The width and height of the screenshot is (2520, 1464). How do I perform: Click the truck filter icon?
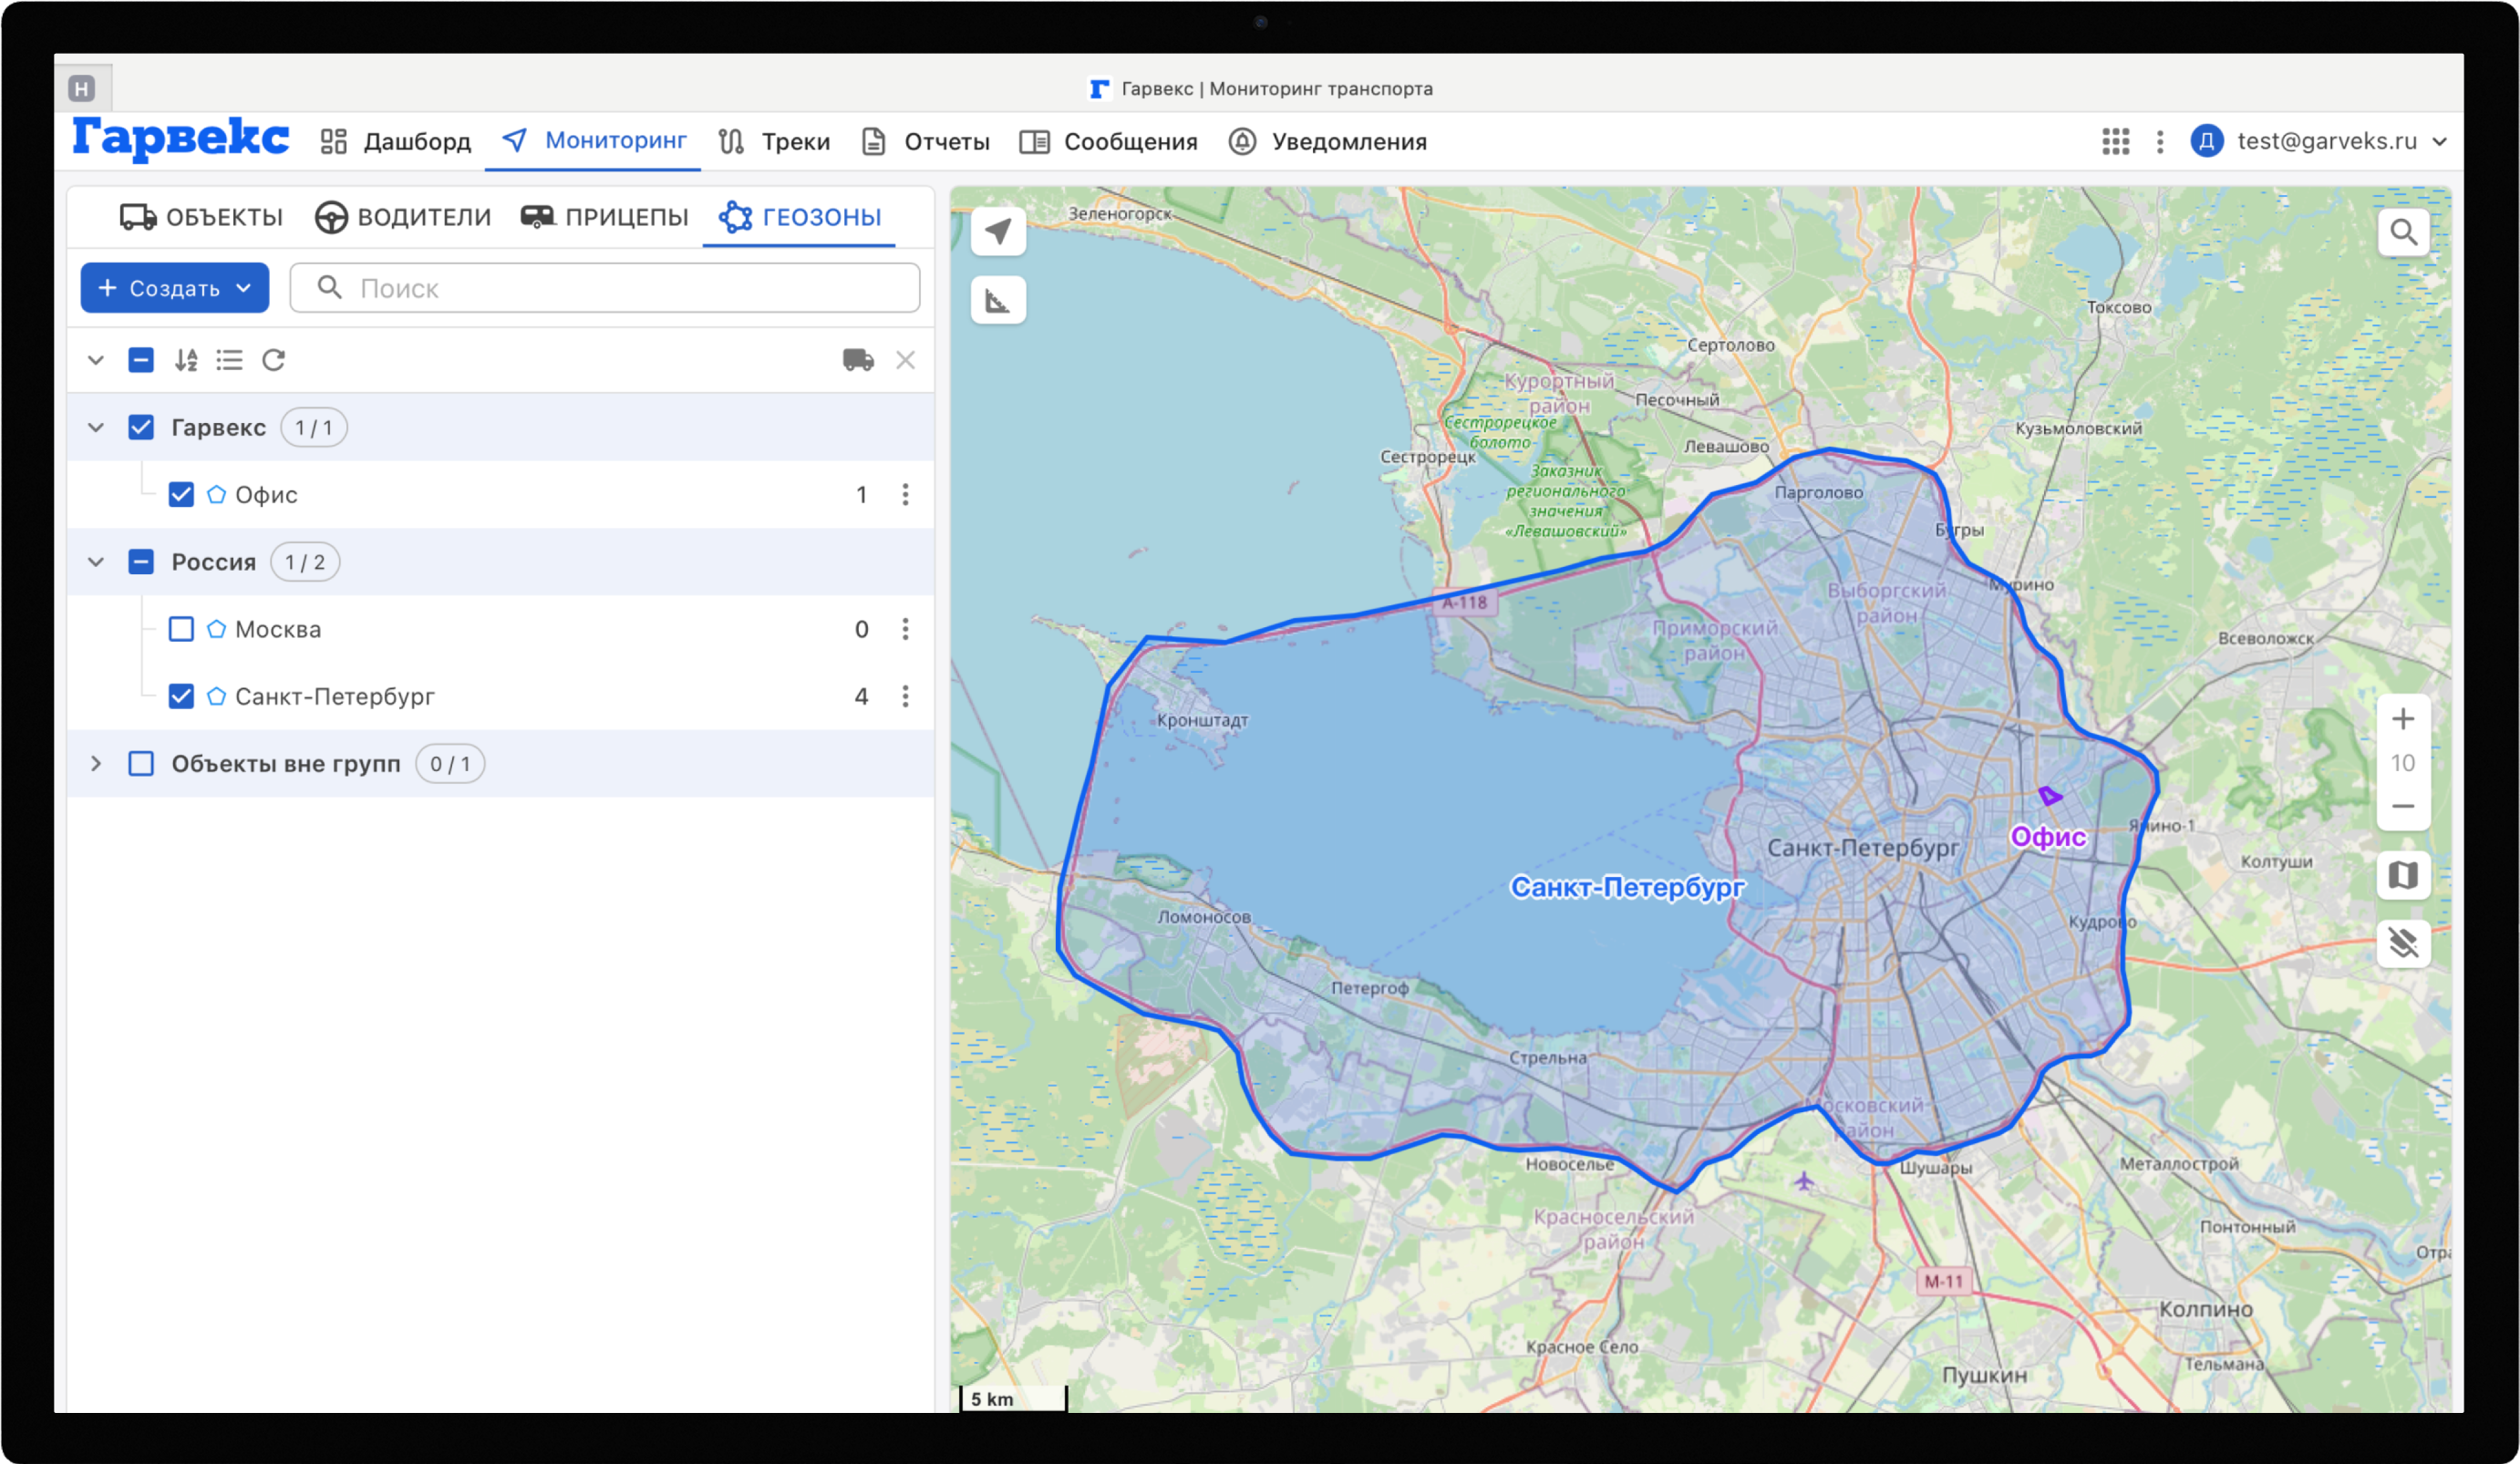[x=858, y=360]
